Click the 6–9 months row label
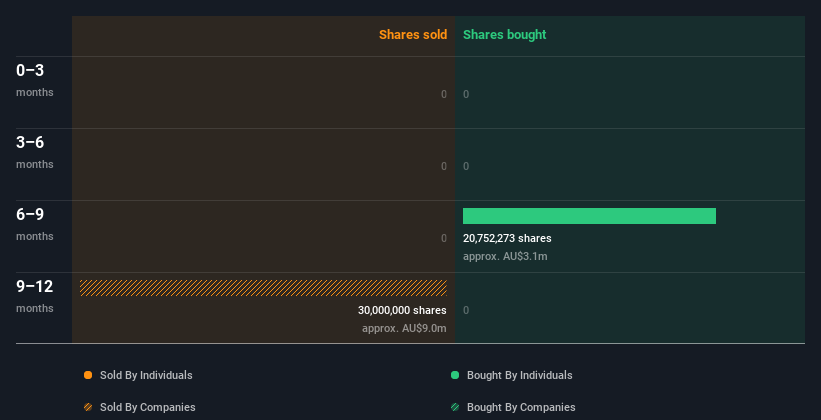 click(35, 225)
